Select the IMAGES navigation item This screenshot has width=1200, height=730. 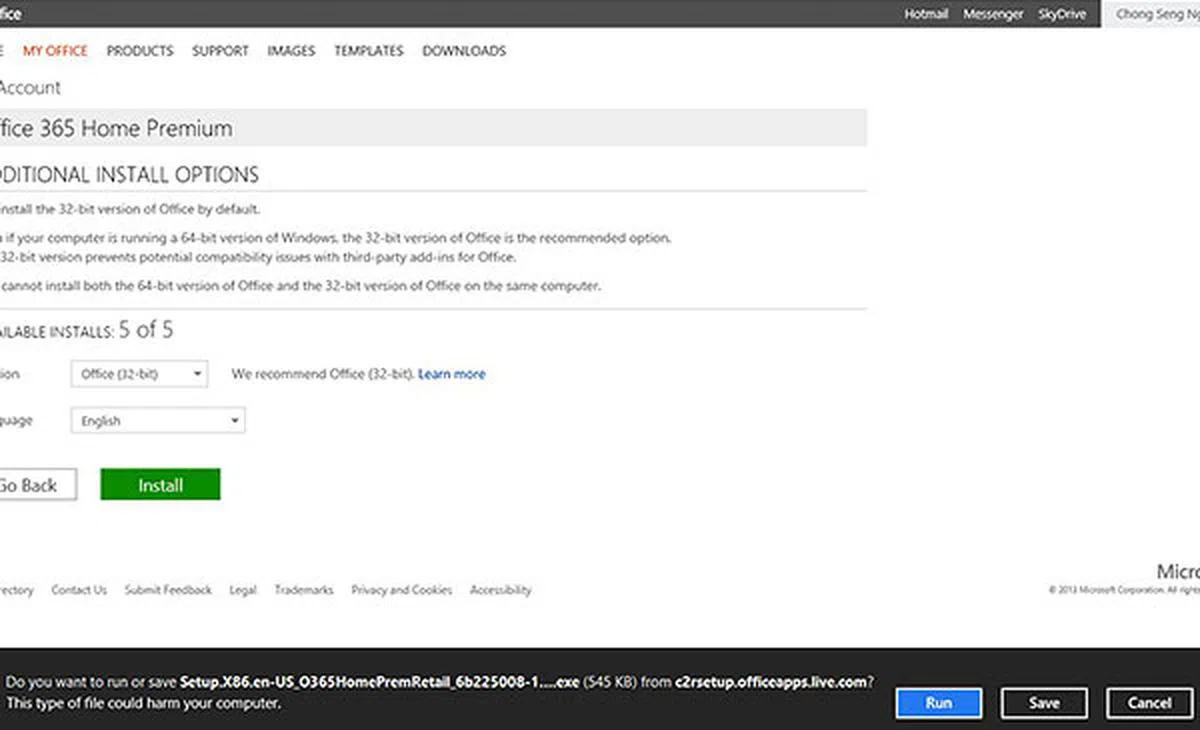click(x=291, y=51)
